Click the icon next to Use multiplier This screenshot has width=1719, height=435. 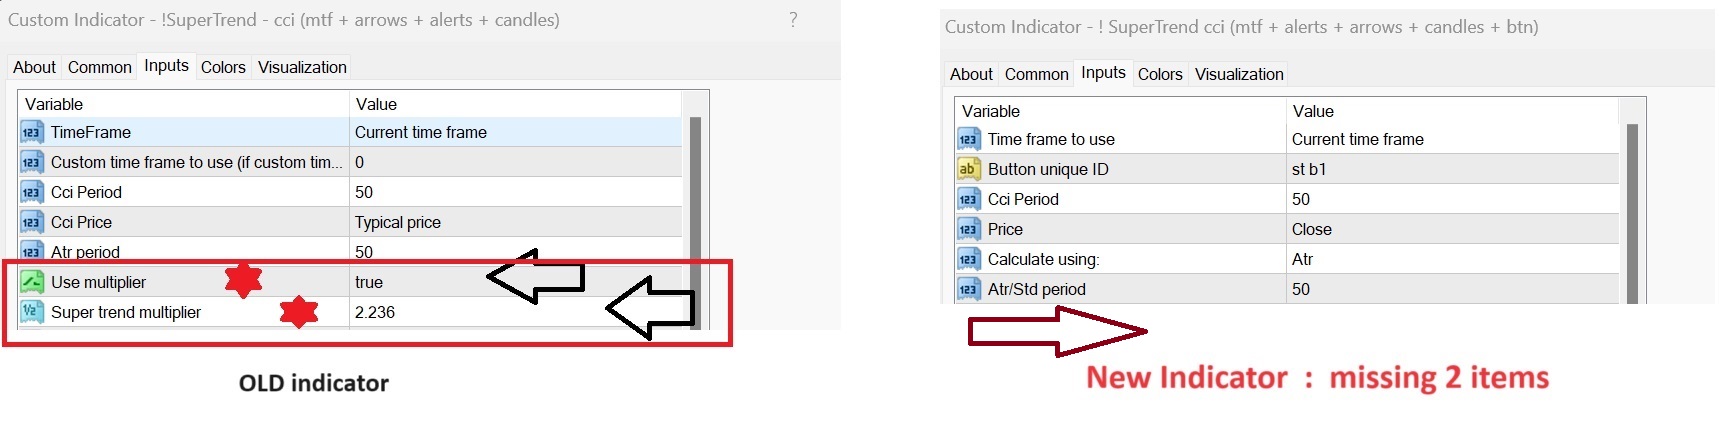click(32, 282)
